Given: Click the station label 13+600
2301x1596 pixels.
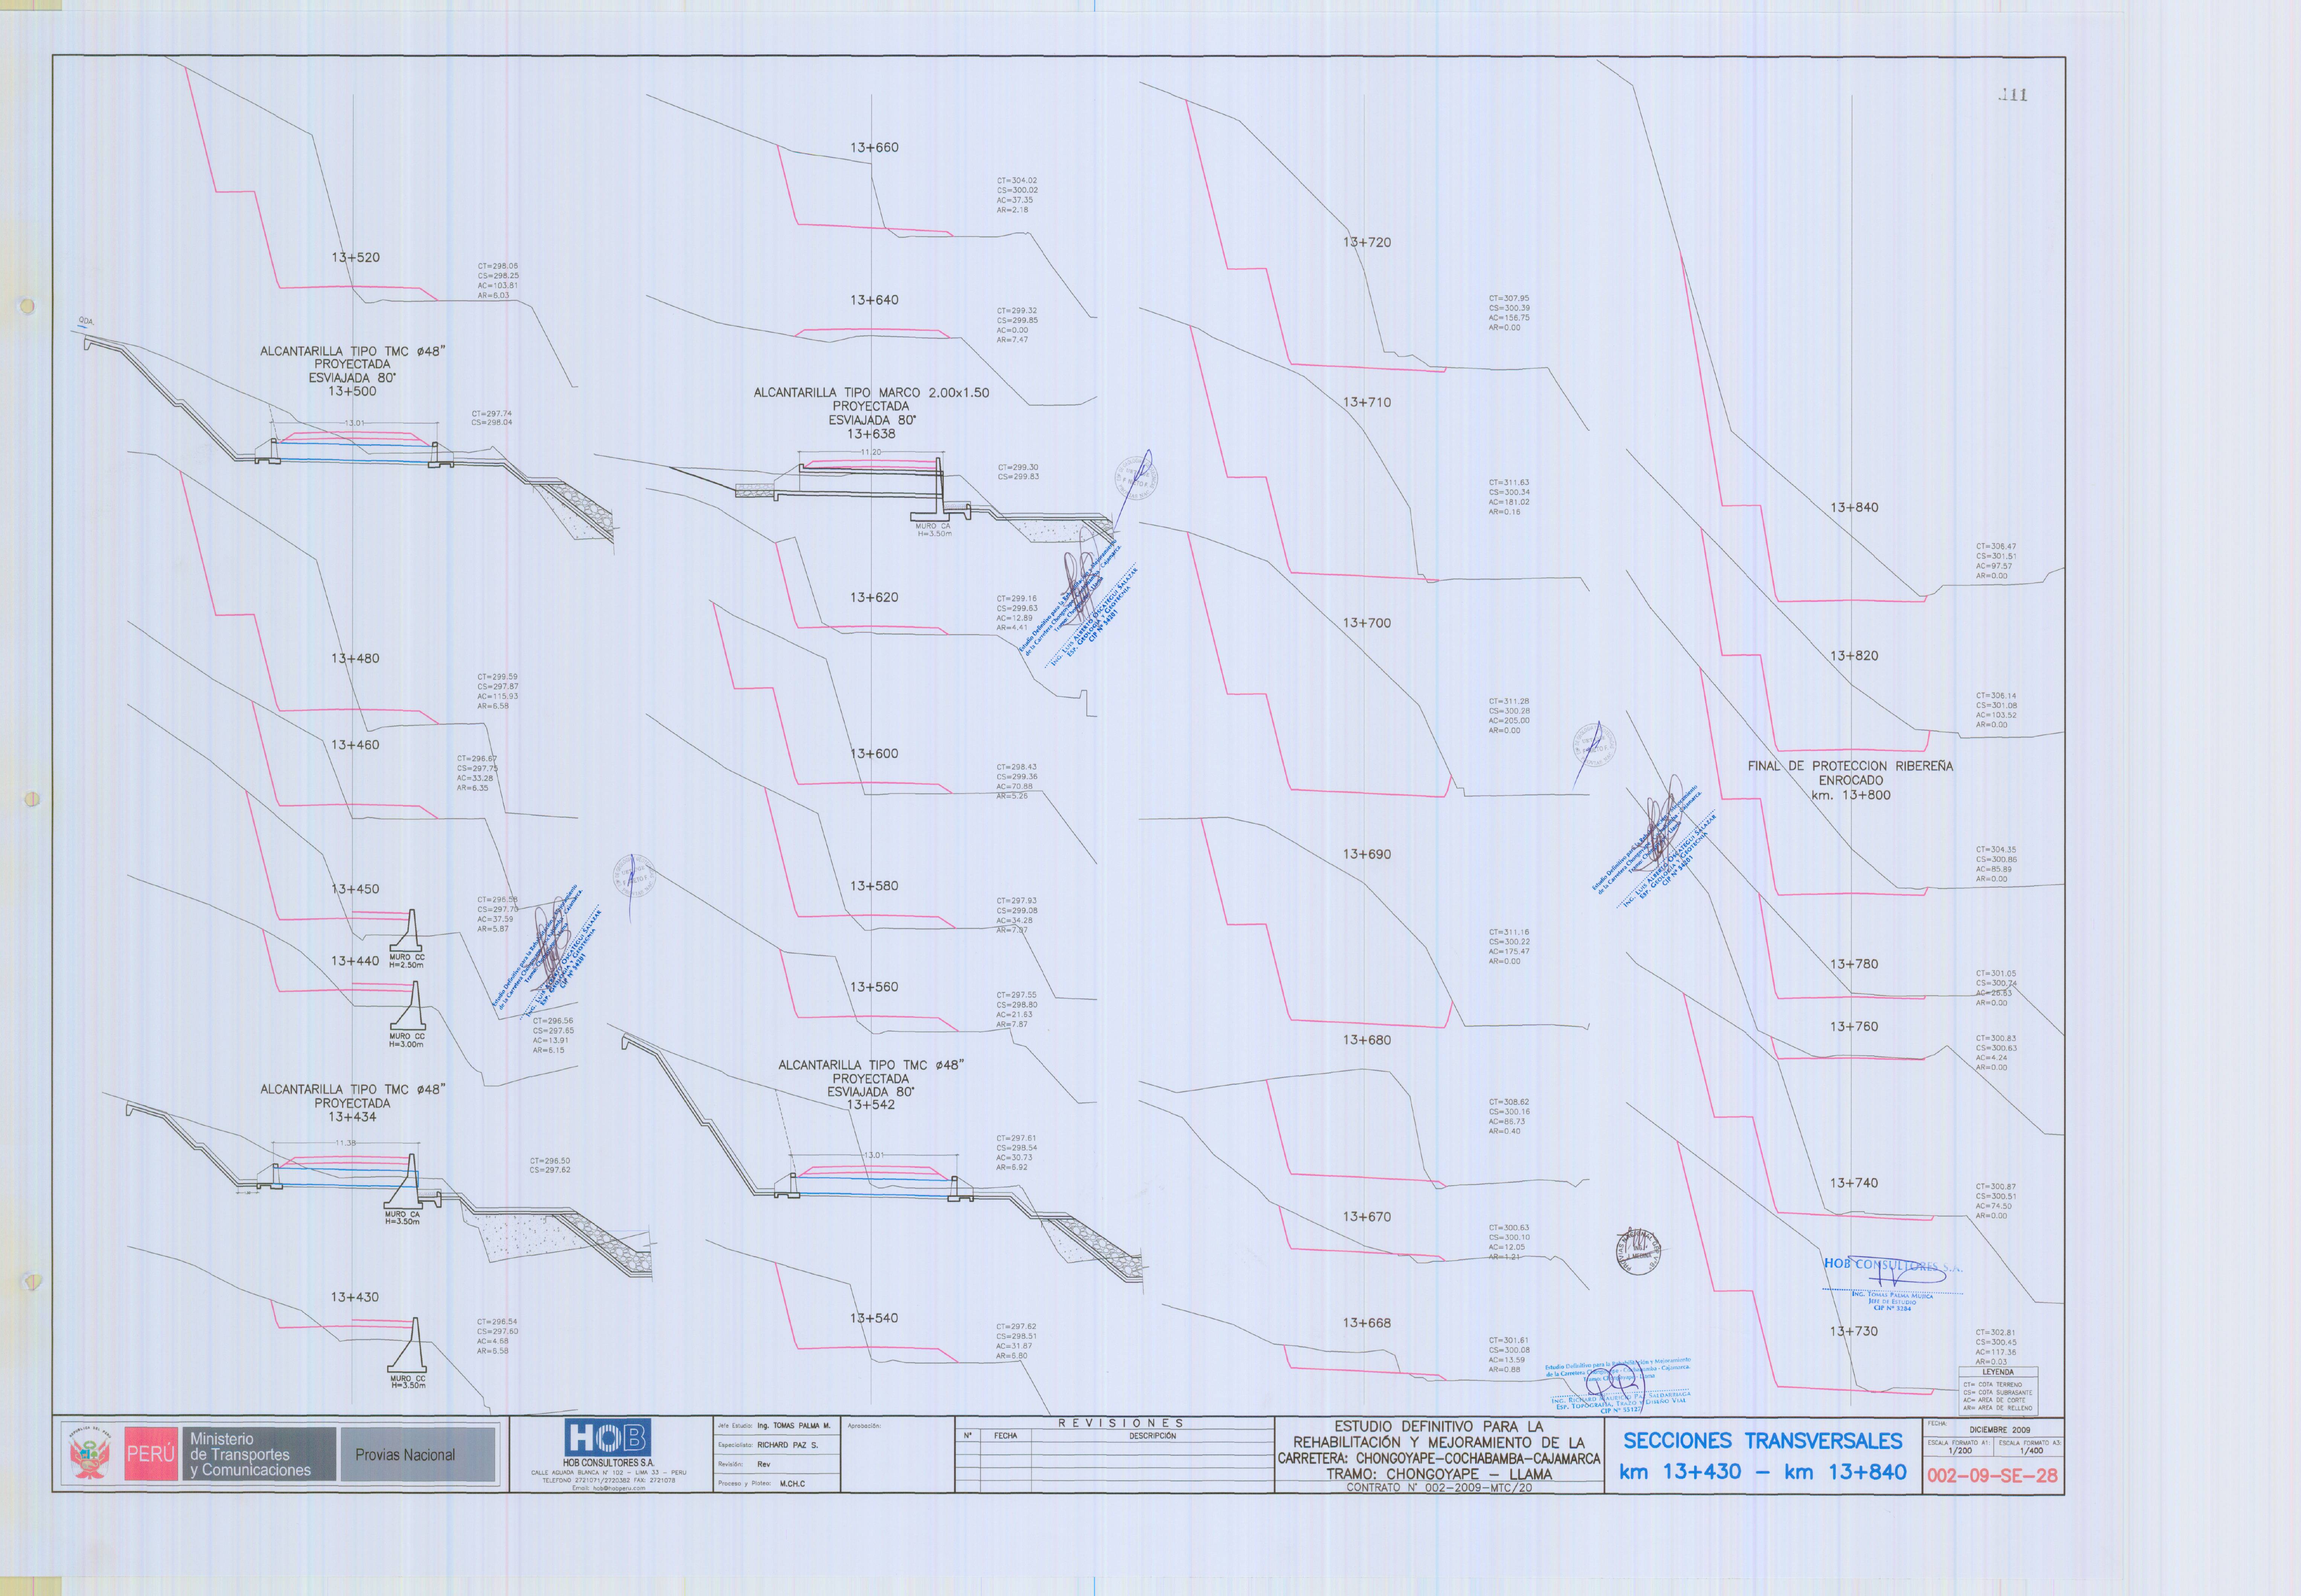Looking at the screenshot, I should [x=874, y=754].
